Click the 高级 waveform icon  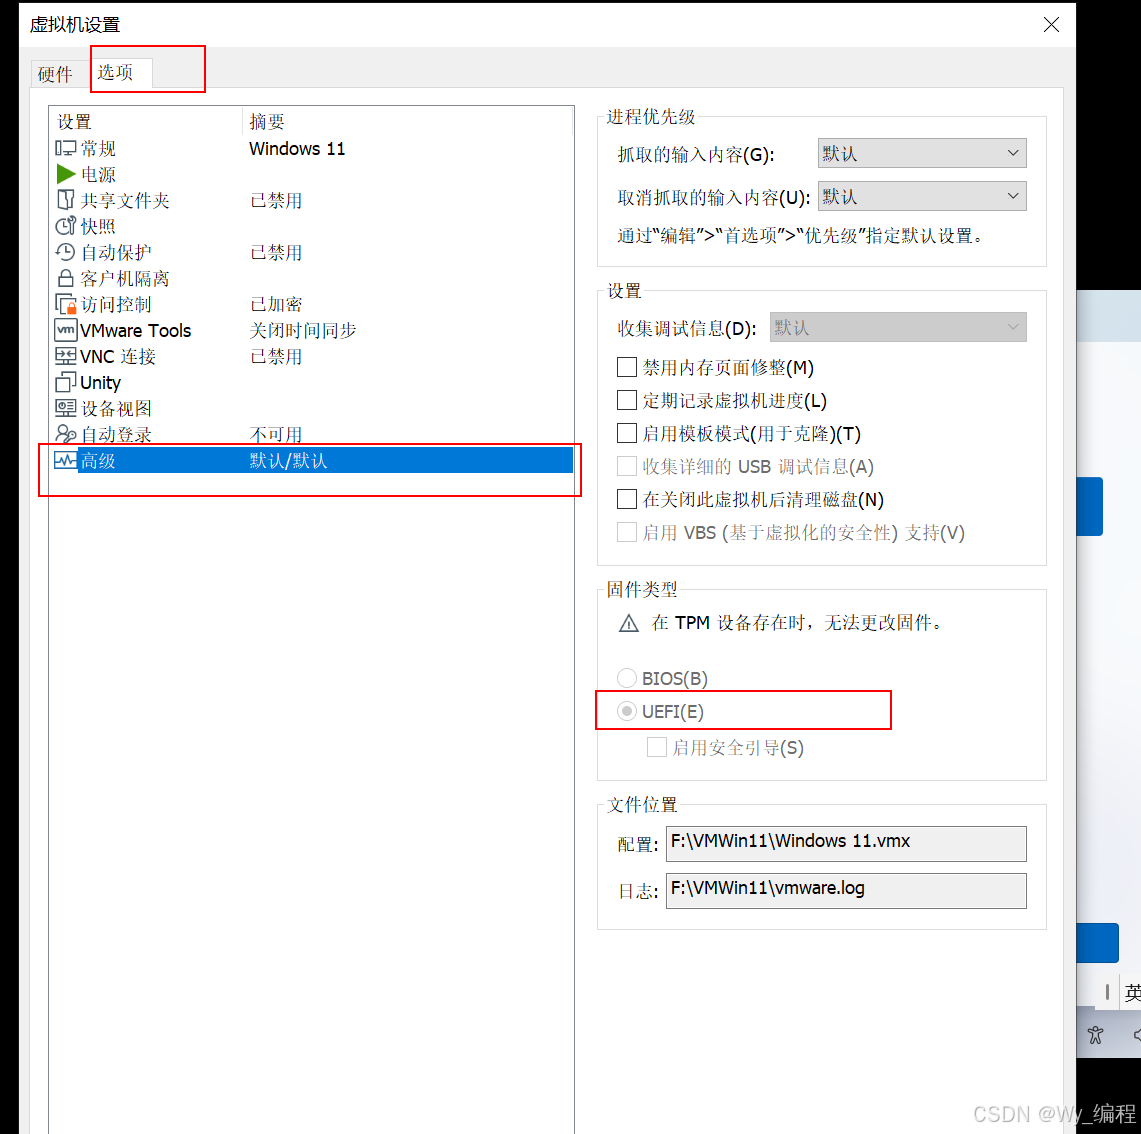pos(65,461)
